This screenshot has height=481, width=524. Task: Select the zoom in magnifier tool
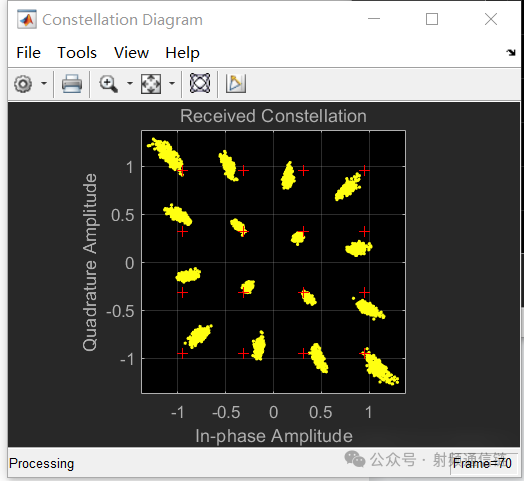tap(108, 84)
